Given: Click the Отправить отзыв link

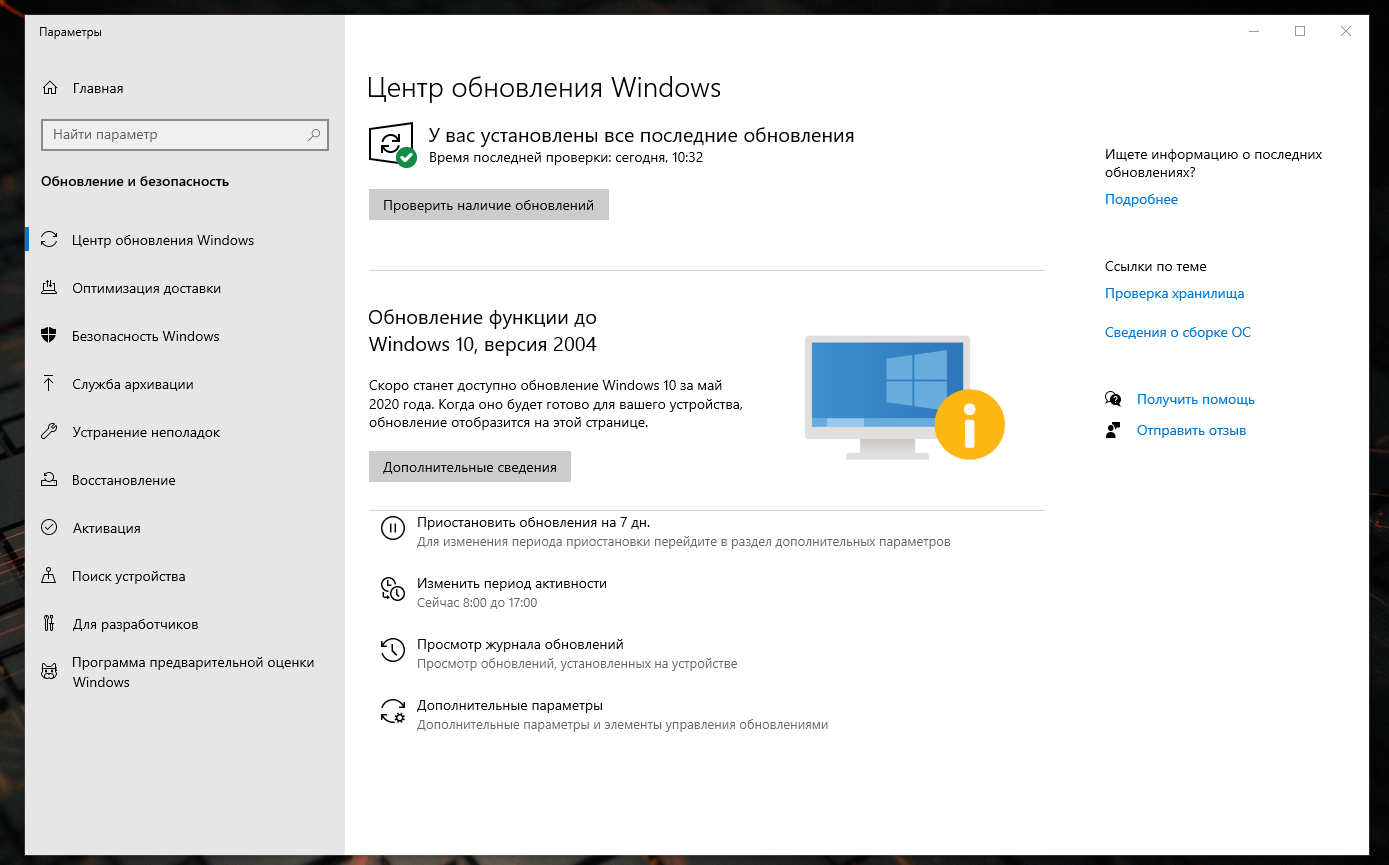Looking at the screenshot, I should pyautogui.click(x=1191, y=430).
